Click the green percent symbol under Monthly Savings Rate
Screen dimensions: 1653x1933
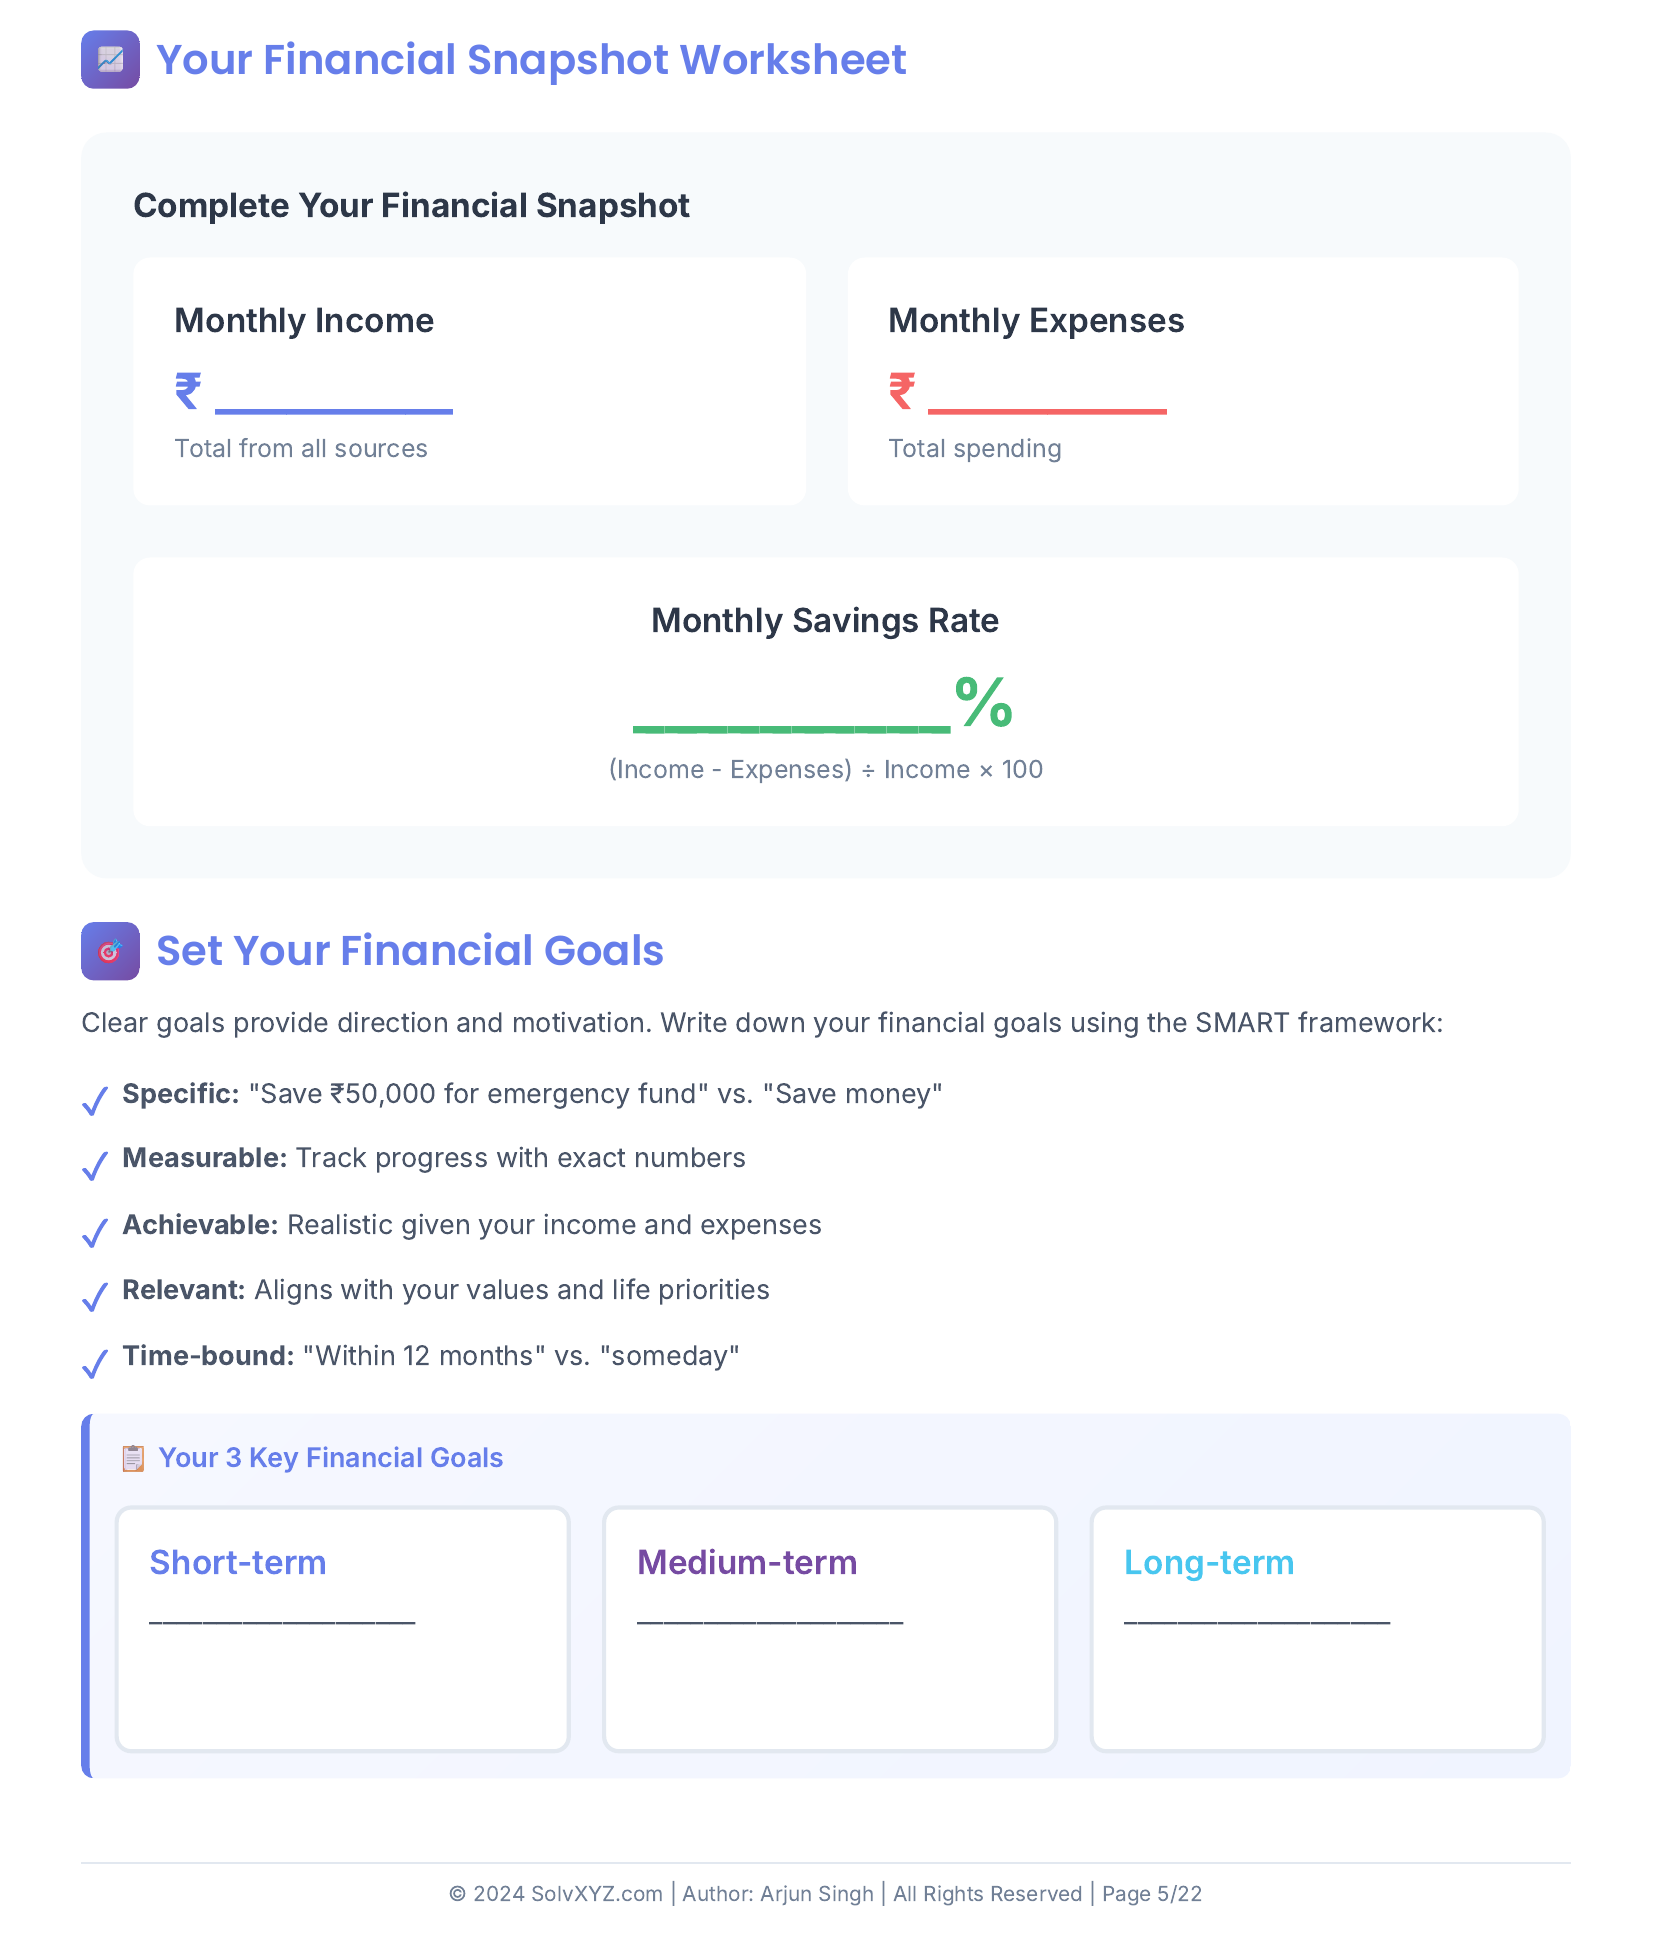click(984, 702)
